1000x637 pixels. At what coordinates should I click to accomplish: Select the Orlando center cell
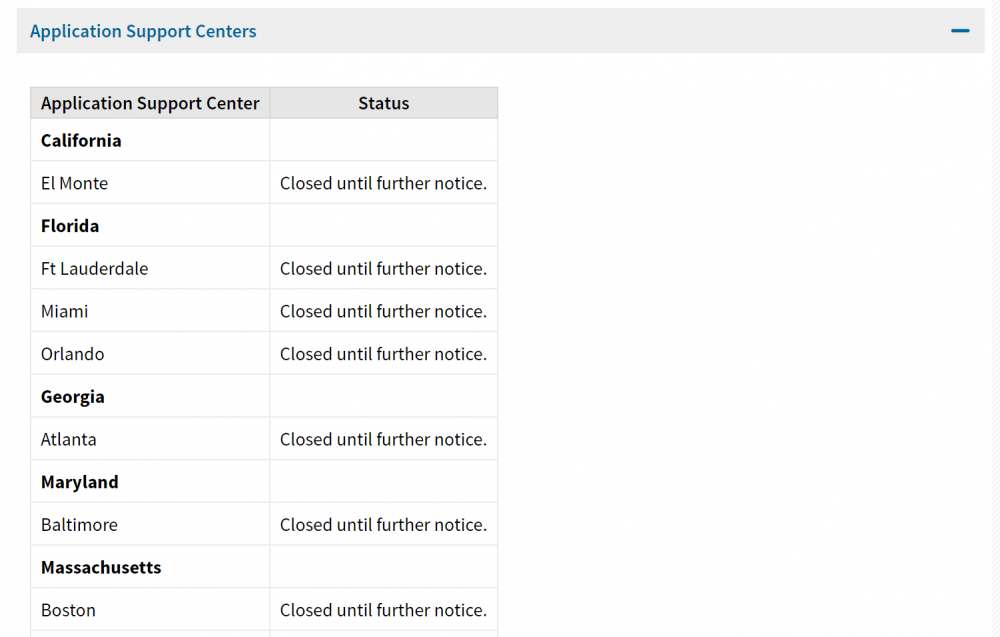pos(150,354)
